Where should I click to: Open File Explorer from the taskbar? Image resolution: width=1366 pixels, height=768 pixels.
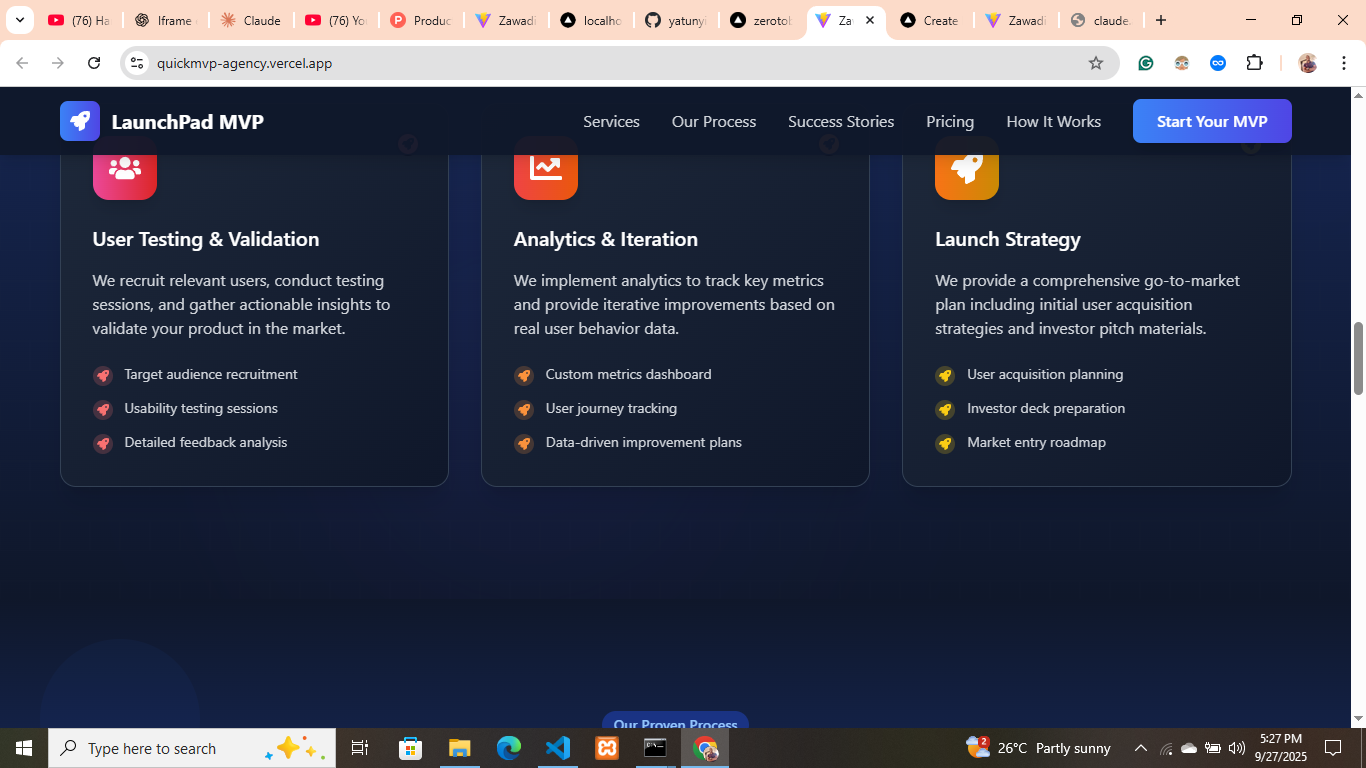459,748
